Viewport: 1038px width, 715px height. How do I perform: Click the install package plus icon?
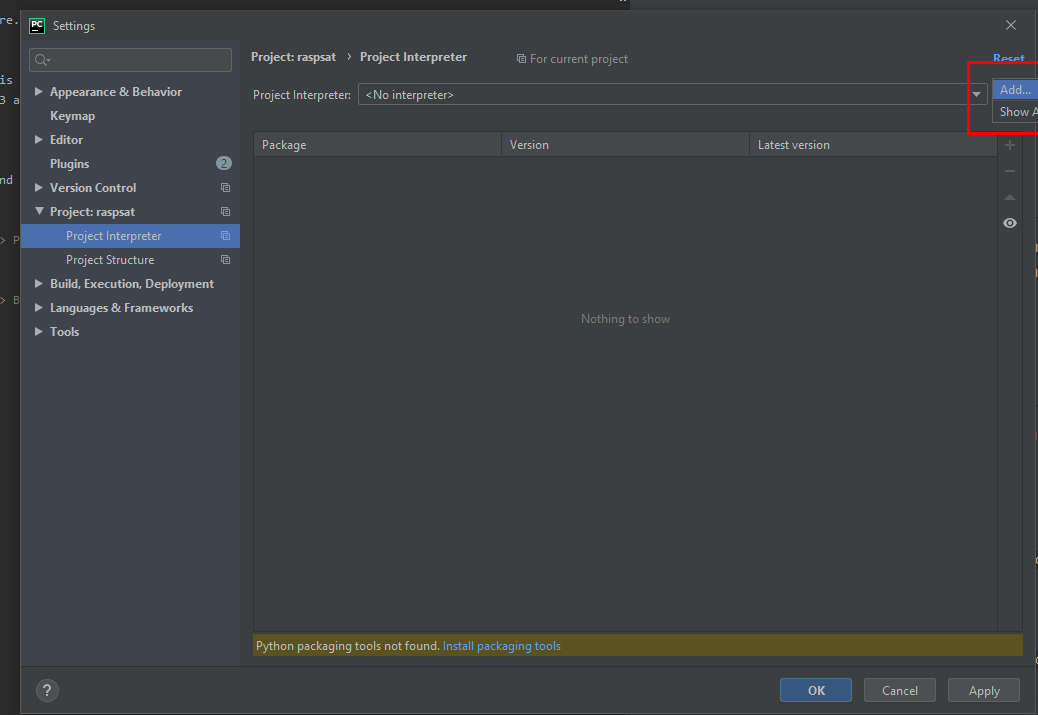click(x=1010, y=145)
